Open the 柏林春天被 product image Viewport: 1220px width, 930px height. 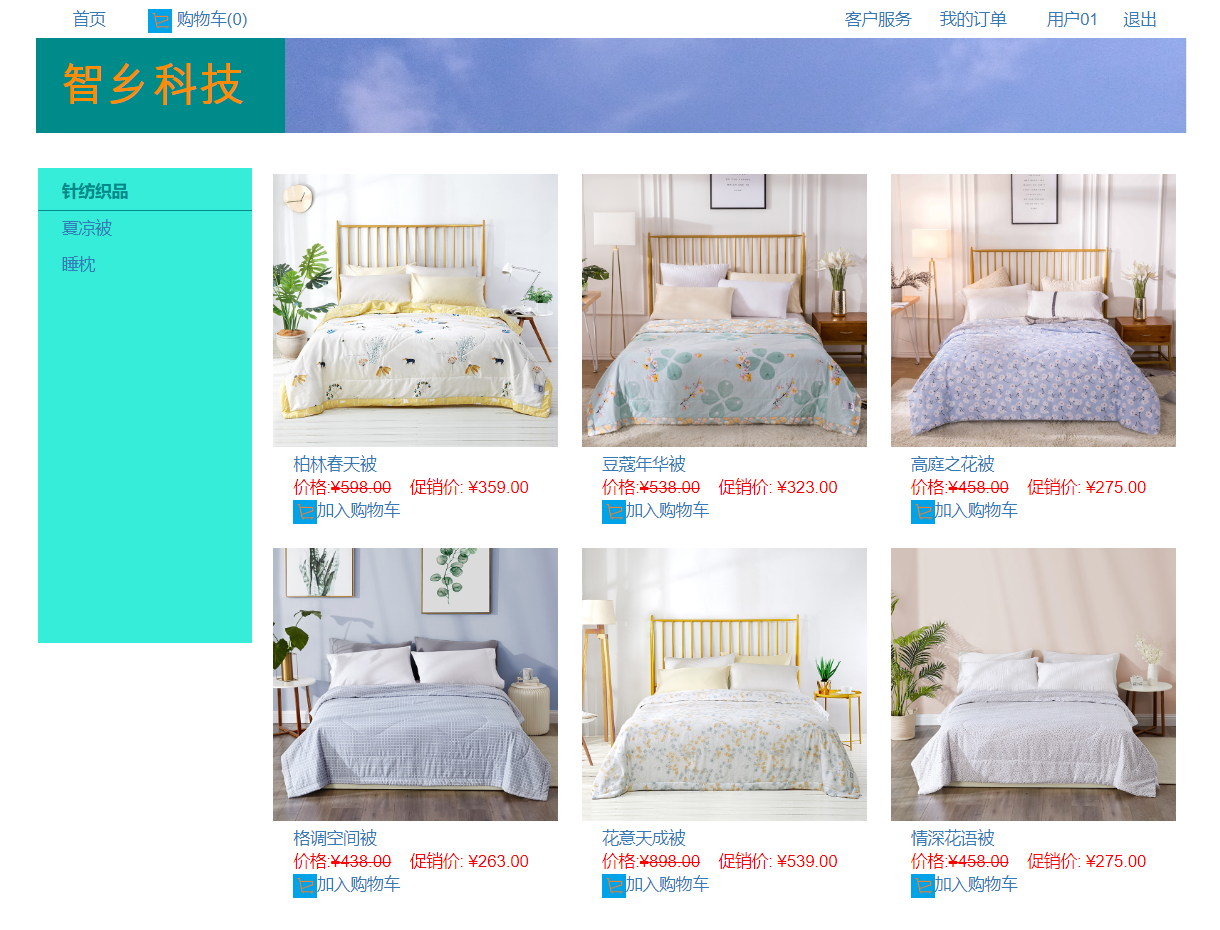click(415, 310)
